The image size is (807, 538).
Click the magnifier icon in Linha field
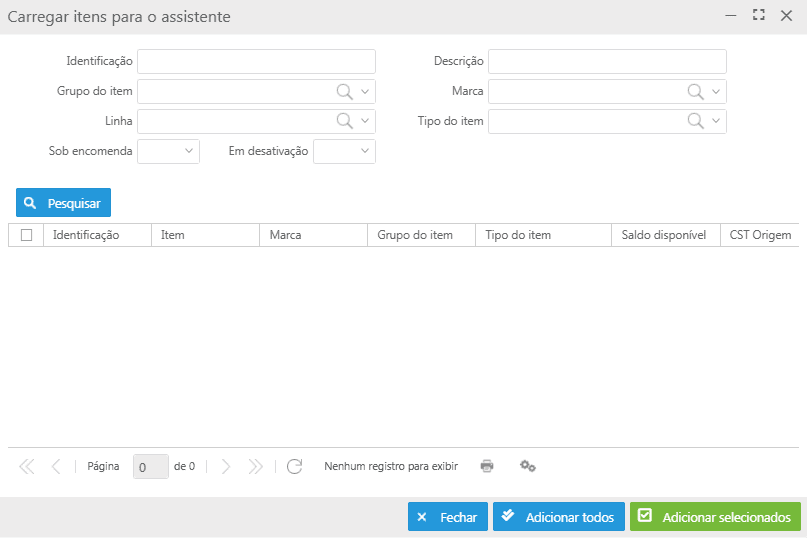[344, 121]
